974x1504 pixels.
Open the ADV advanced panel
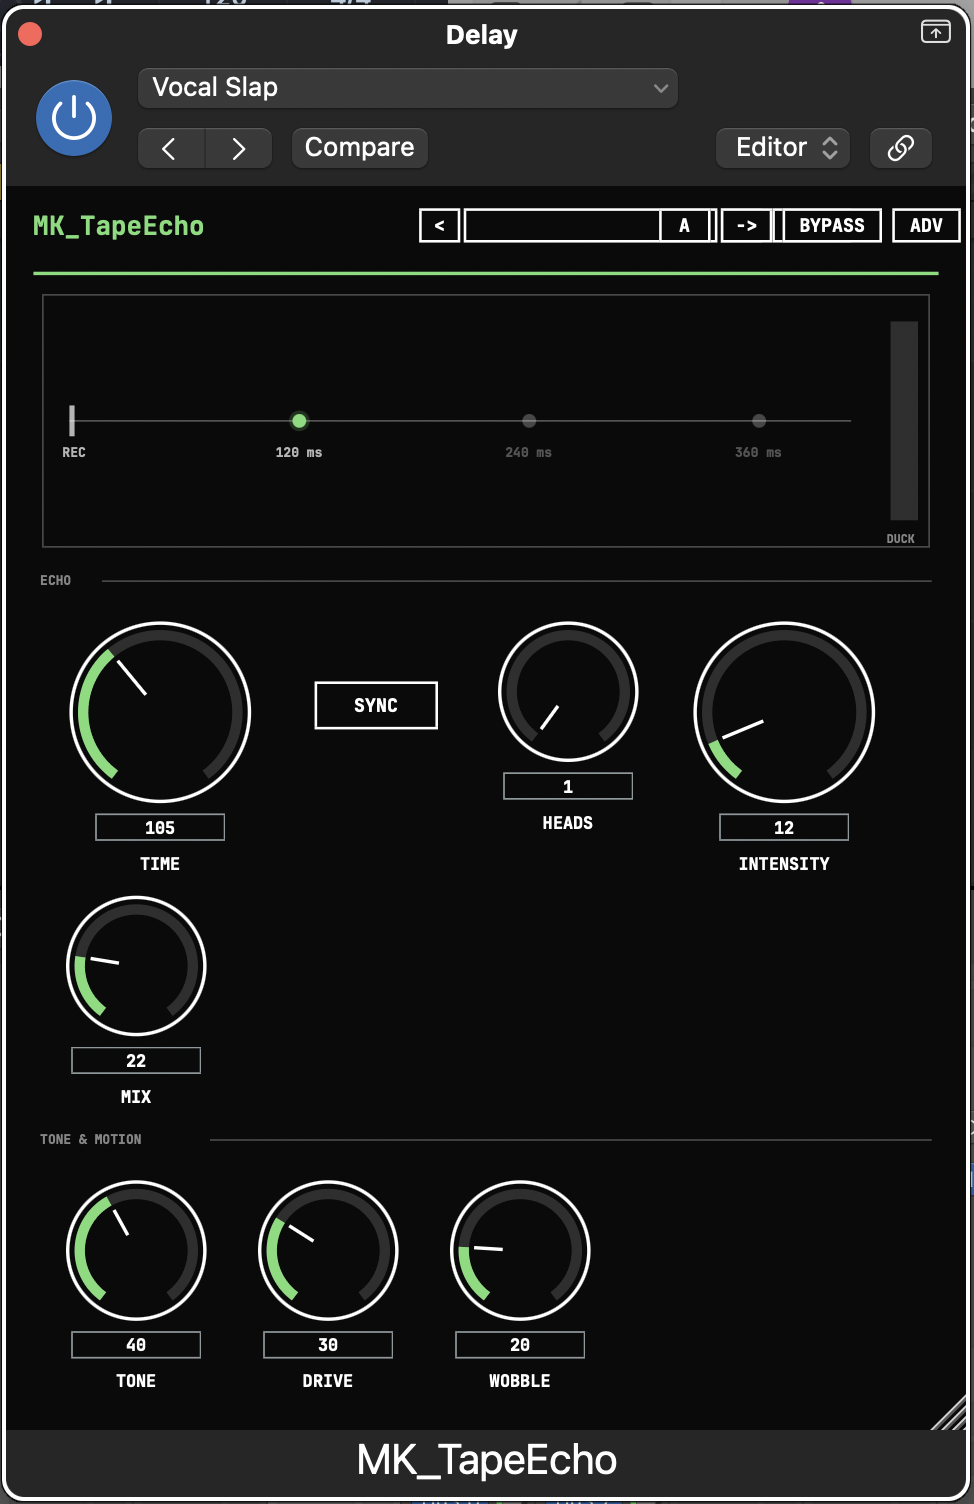(x=926, y=225)
